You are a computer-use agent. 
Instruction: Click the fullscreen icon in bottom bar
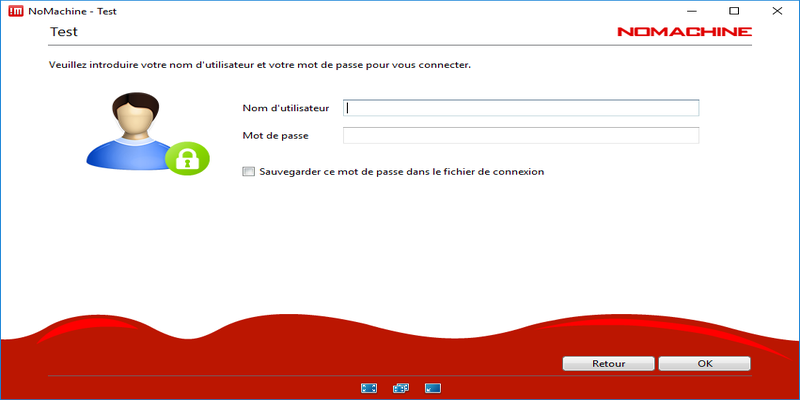tap(369, 388)
